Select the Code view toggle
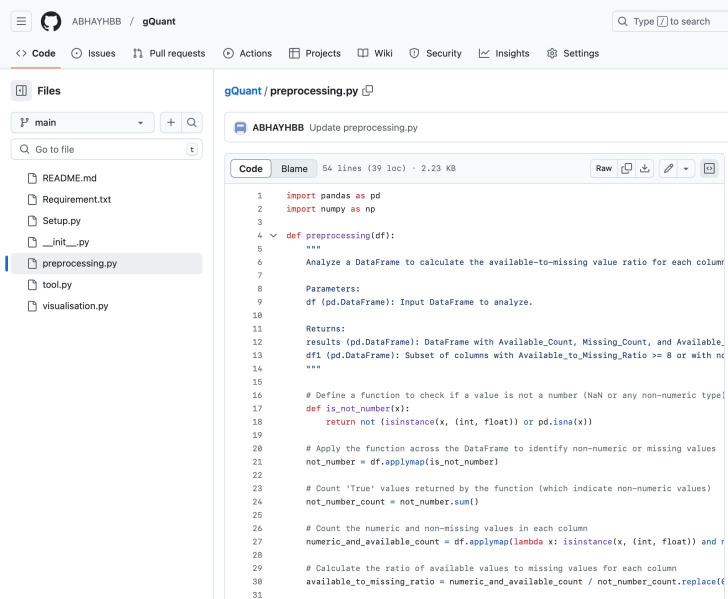The width and height of the screenshot is (728, 599). tap(251, 169)
